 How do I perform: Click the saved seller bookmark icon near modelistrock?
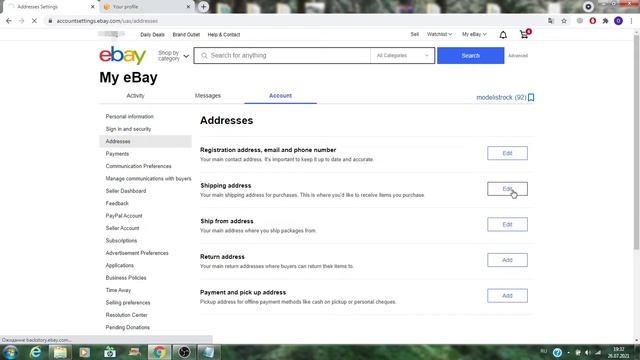(x=531, y=98)
